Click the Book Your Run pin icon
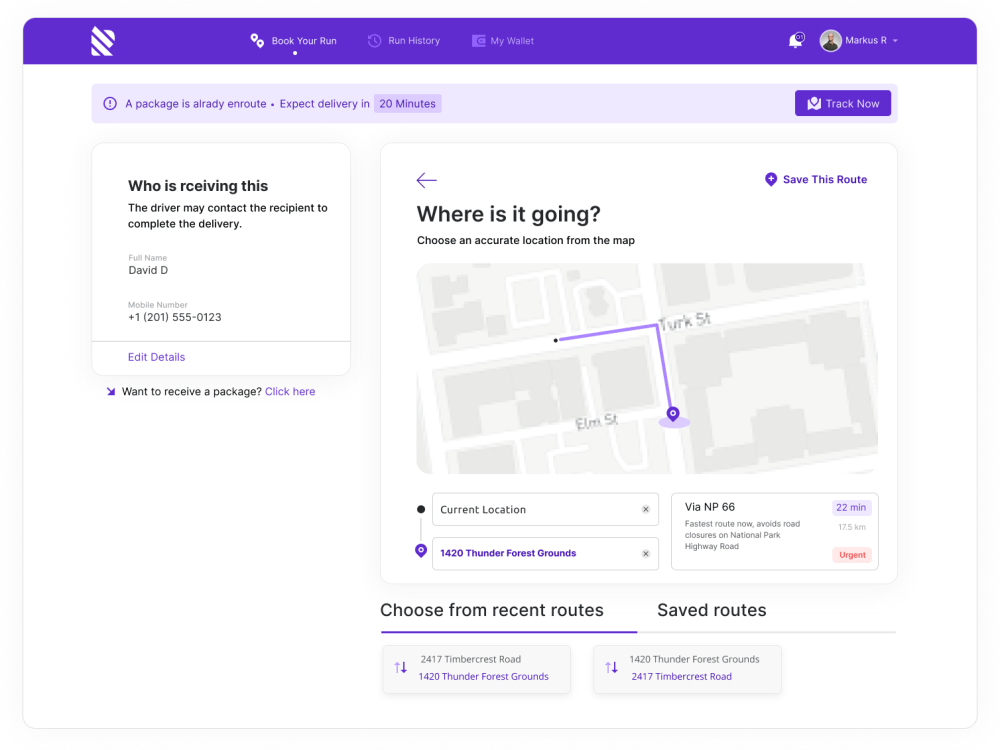Screen dimensions: 1000x750 pyautogui.click(x=257, y=41)
